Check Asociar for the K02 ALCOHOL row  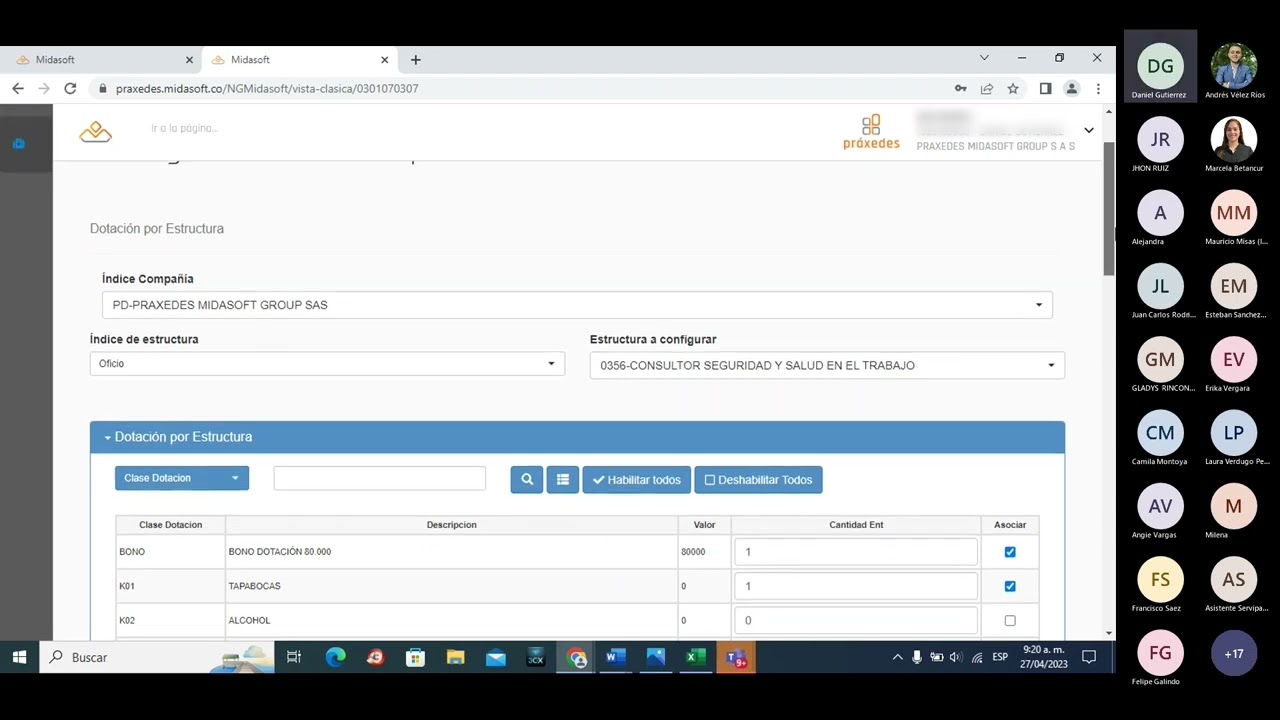pyautogui.click(x=1010, y=620)
